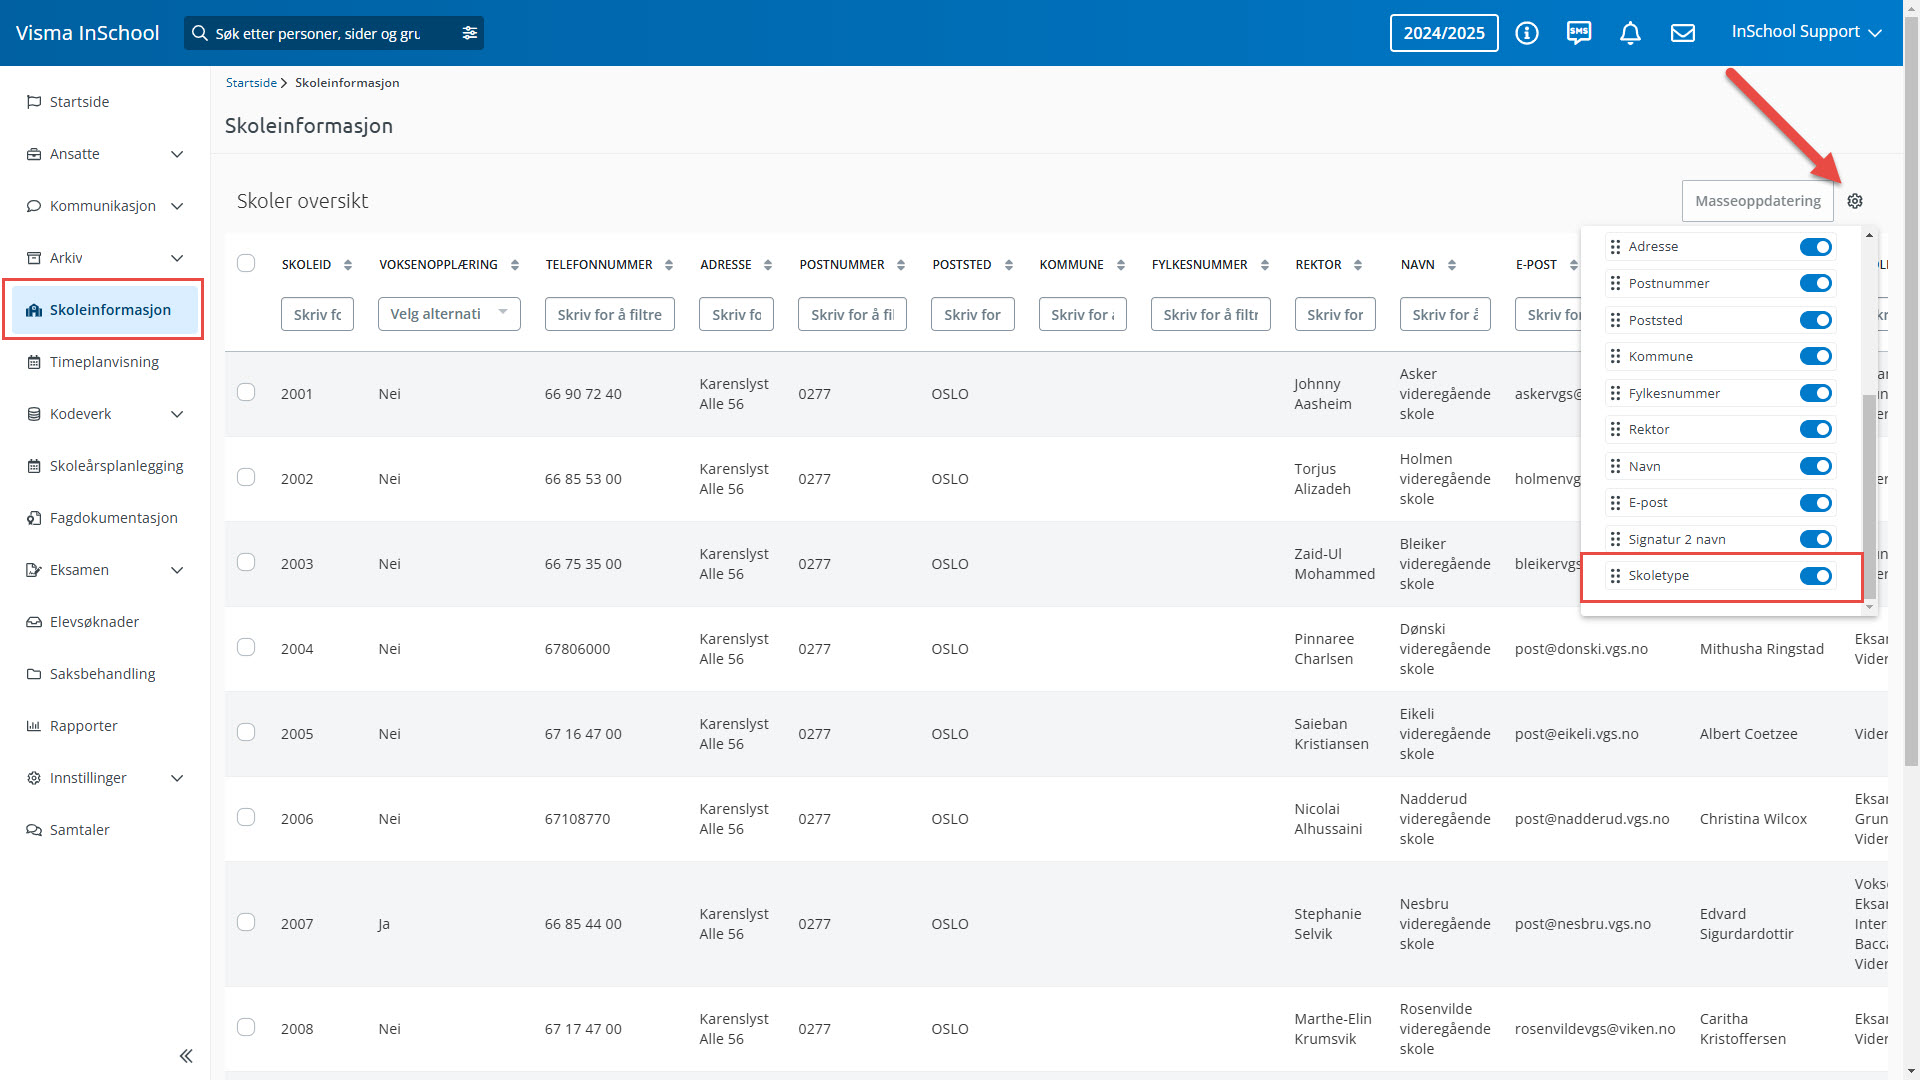The height and width of the screenshot is (1080, 1920).
Task: Go to Timeplanvisning in sidebar
Action: (104, 362)
